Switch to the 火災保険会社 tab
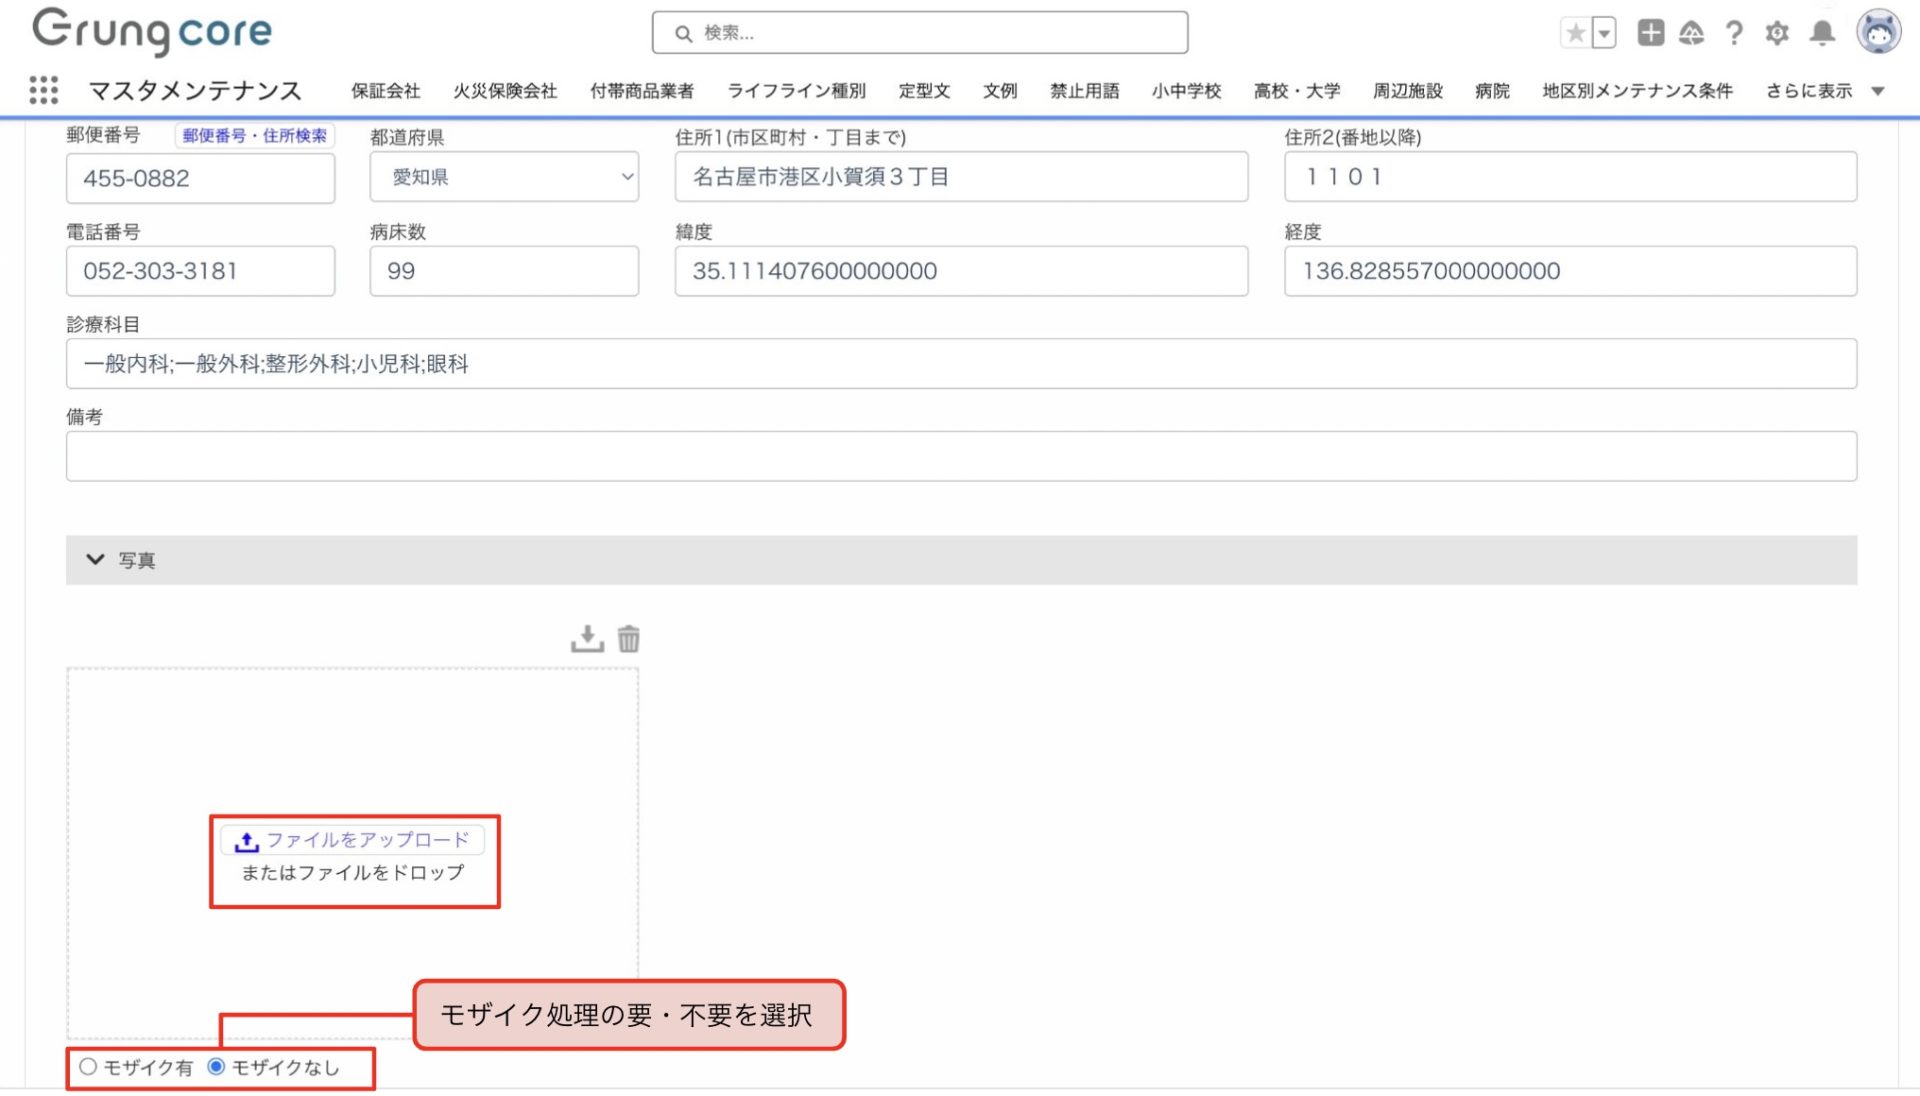The image size is (1920, 1096). pyautogui.click(x=504, y=91)
